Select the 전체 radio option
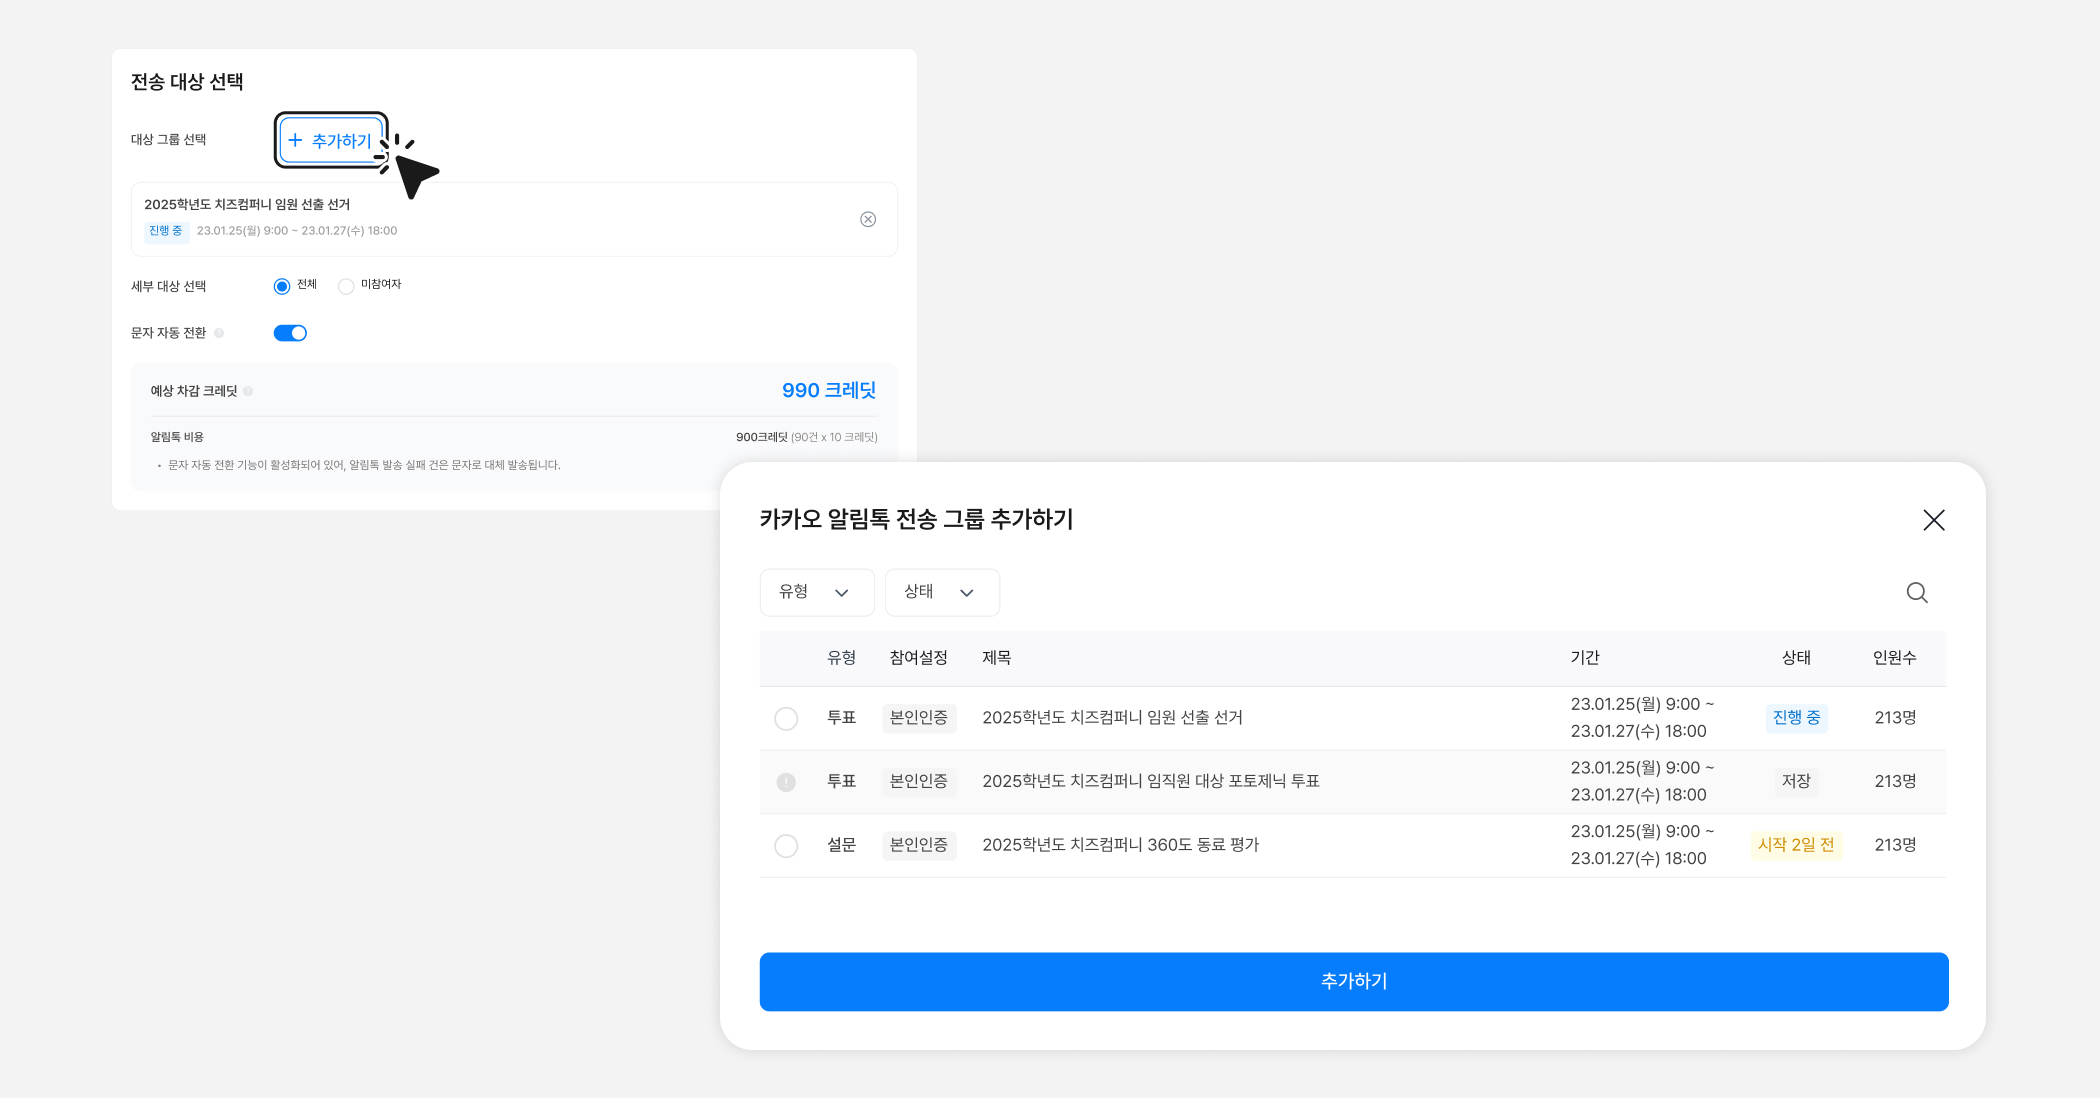The height and width of the screenshot is (1098, 2100). coord(282,286)
